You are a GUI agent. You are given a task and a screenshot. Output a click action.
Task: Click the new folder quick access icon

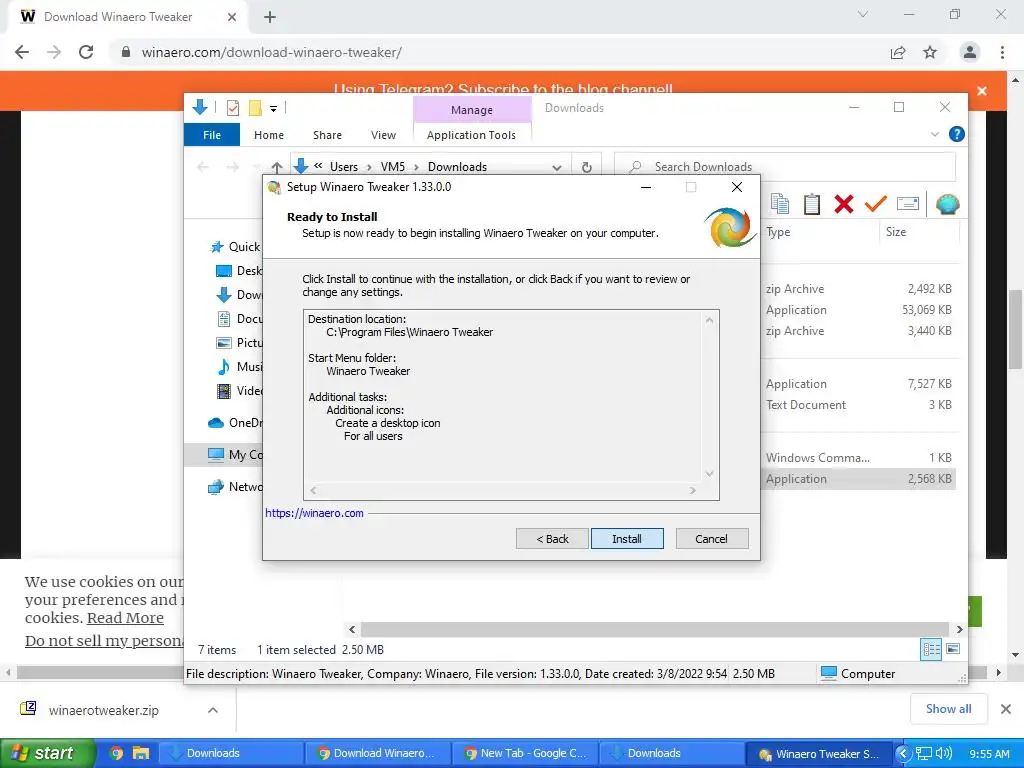255,108
